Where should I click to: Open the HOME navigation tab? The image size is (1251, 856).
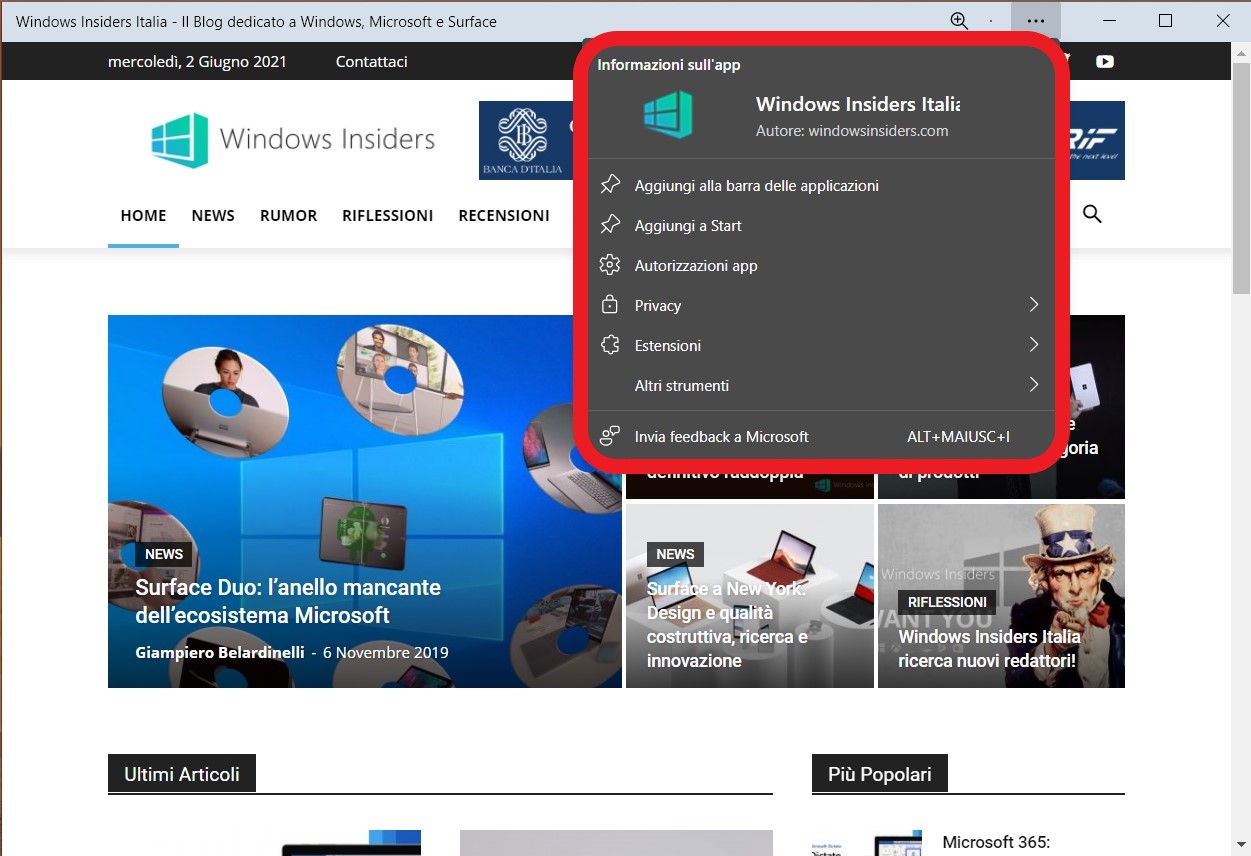click(143, 215)
